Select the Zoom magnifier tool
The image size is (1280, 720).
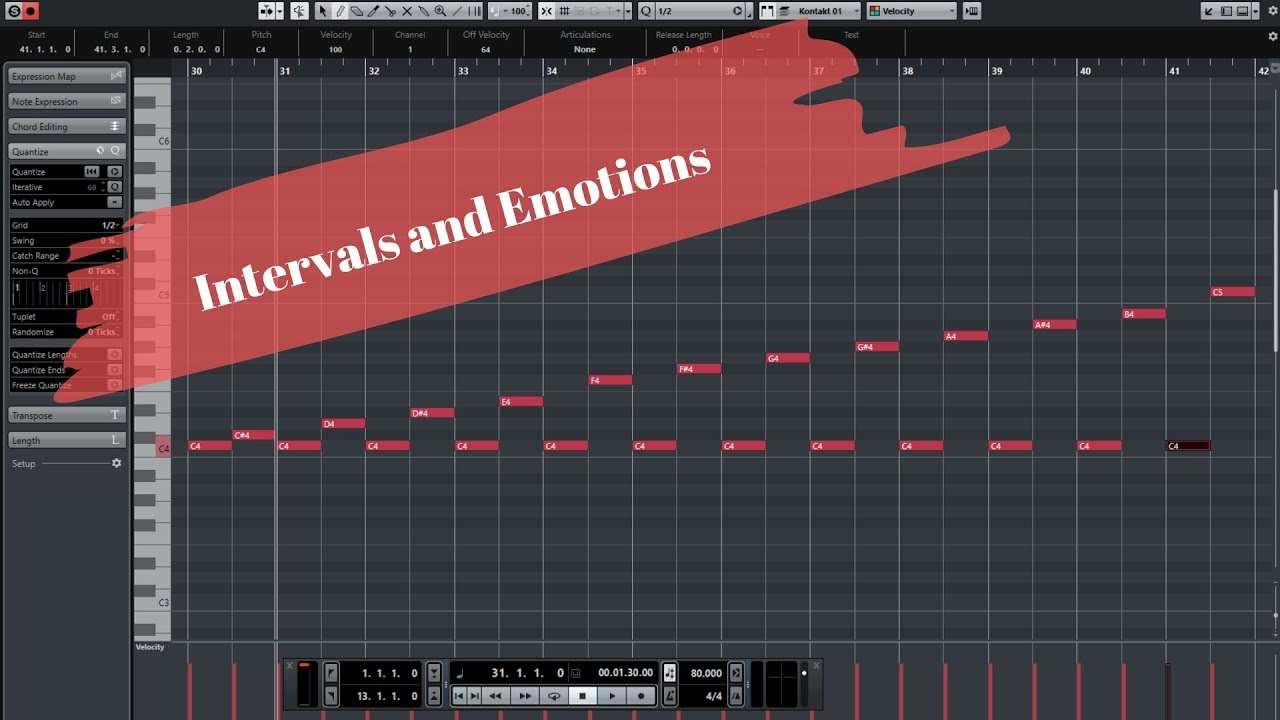click(x=440, y=11)
